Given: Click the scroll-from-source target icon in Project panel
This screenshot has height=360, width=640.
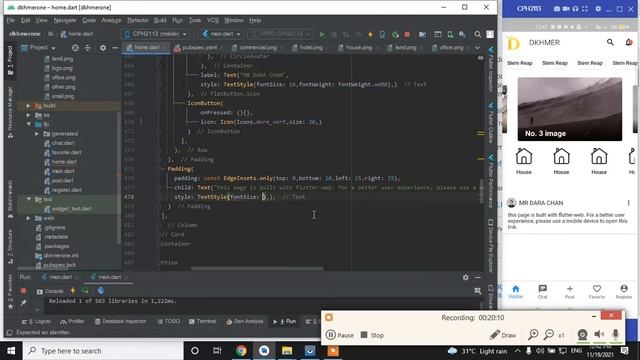Looking at the screenshot, I should click(75, 48).
